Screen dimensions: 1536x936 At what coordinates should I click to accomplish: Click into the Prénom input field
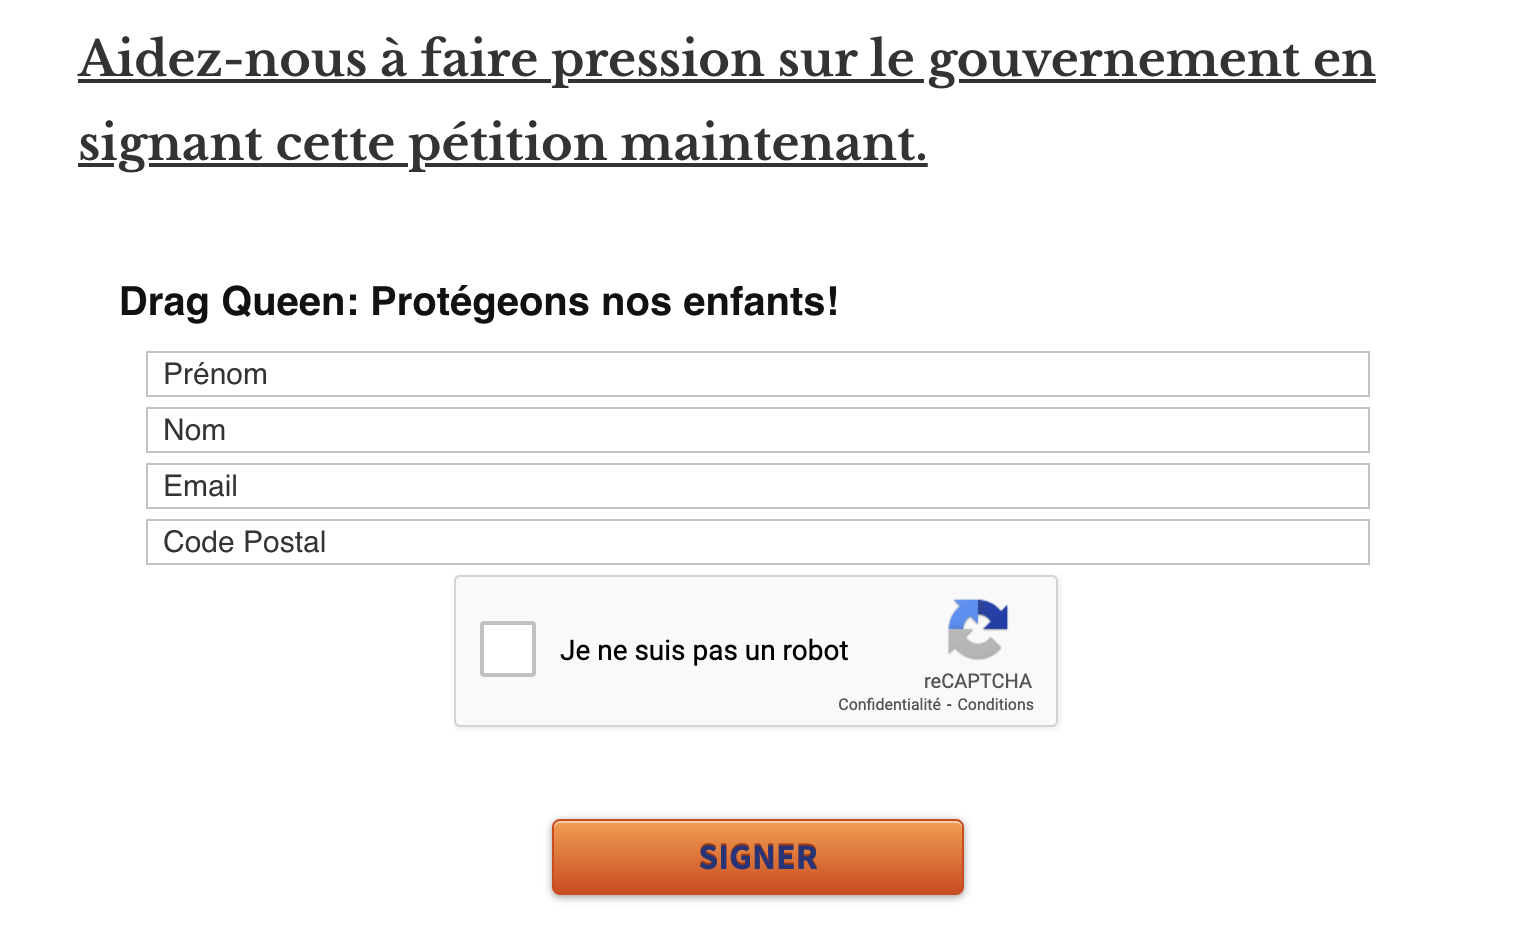[x=757, y=374]
